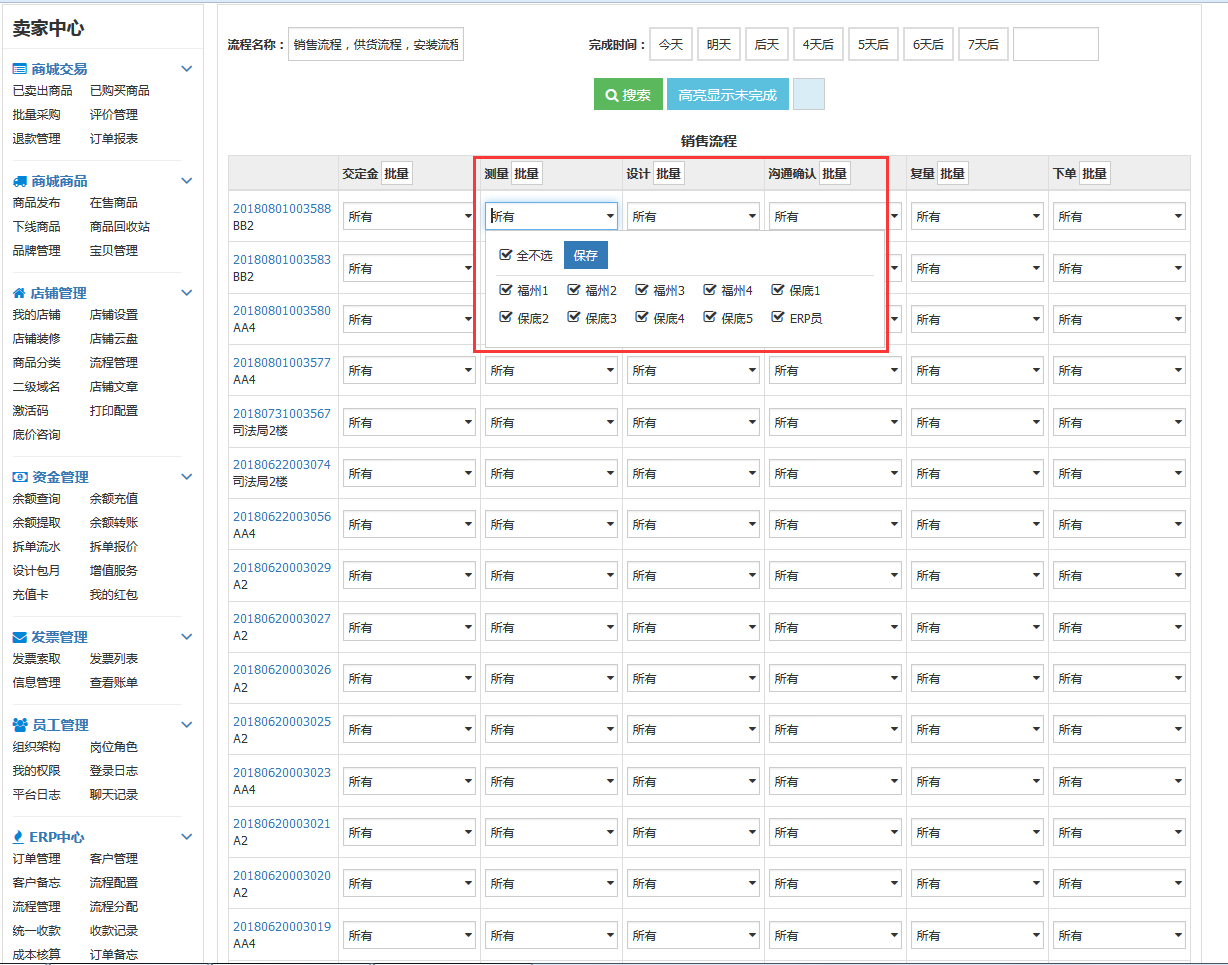The image size is (1228, 965).
Task: Click the 商城交易 list icon in sidebar
Action: click(x=19, y=69)
